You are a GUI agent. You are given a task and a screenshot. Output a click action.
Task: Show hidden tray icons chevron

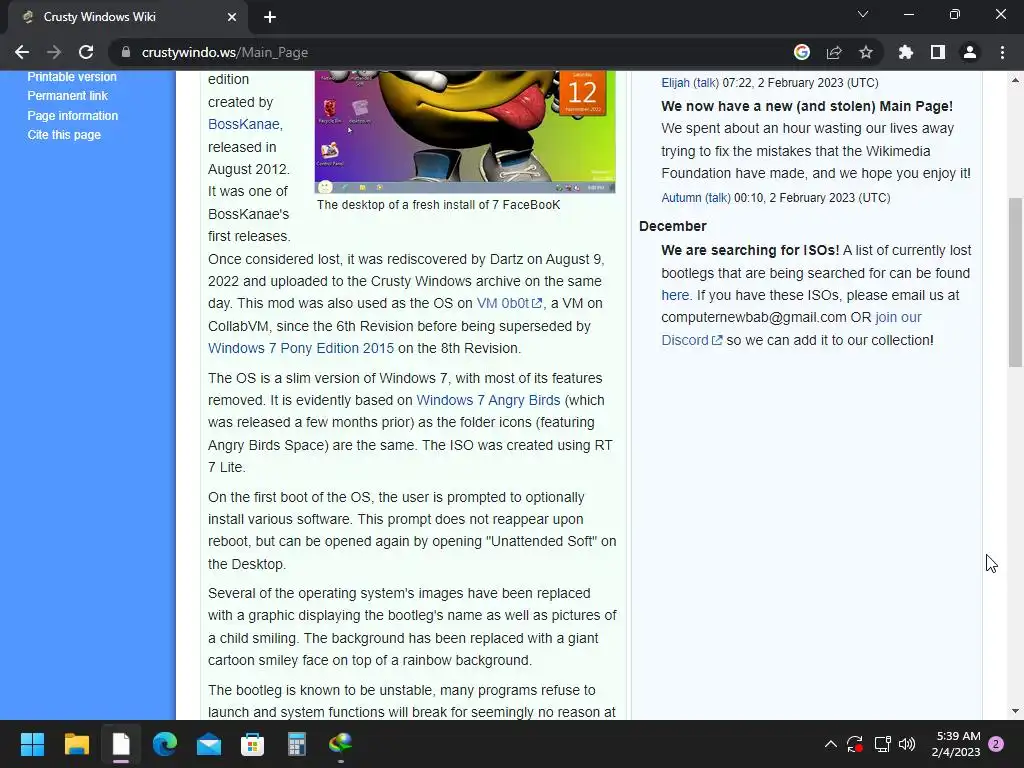click(831, 744)
